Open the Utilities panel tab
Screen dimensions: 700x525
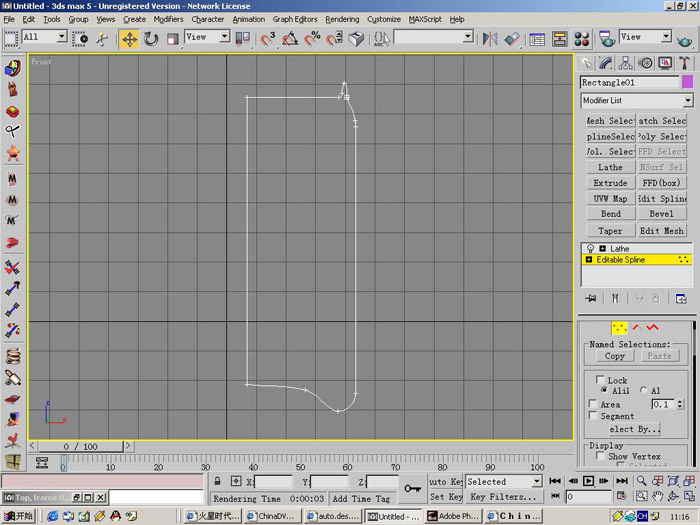pyautogui.click(x=684, y=63)
